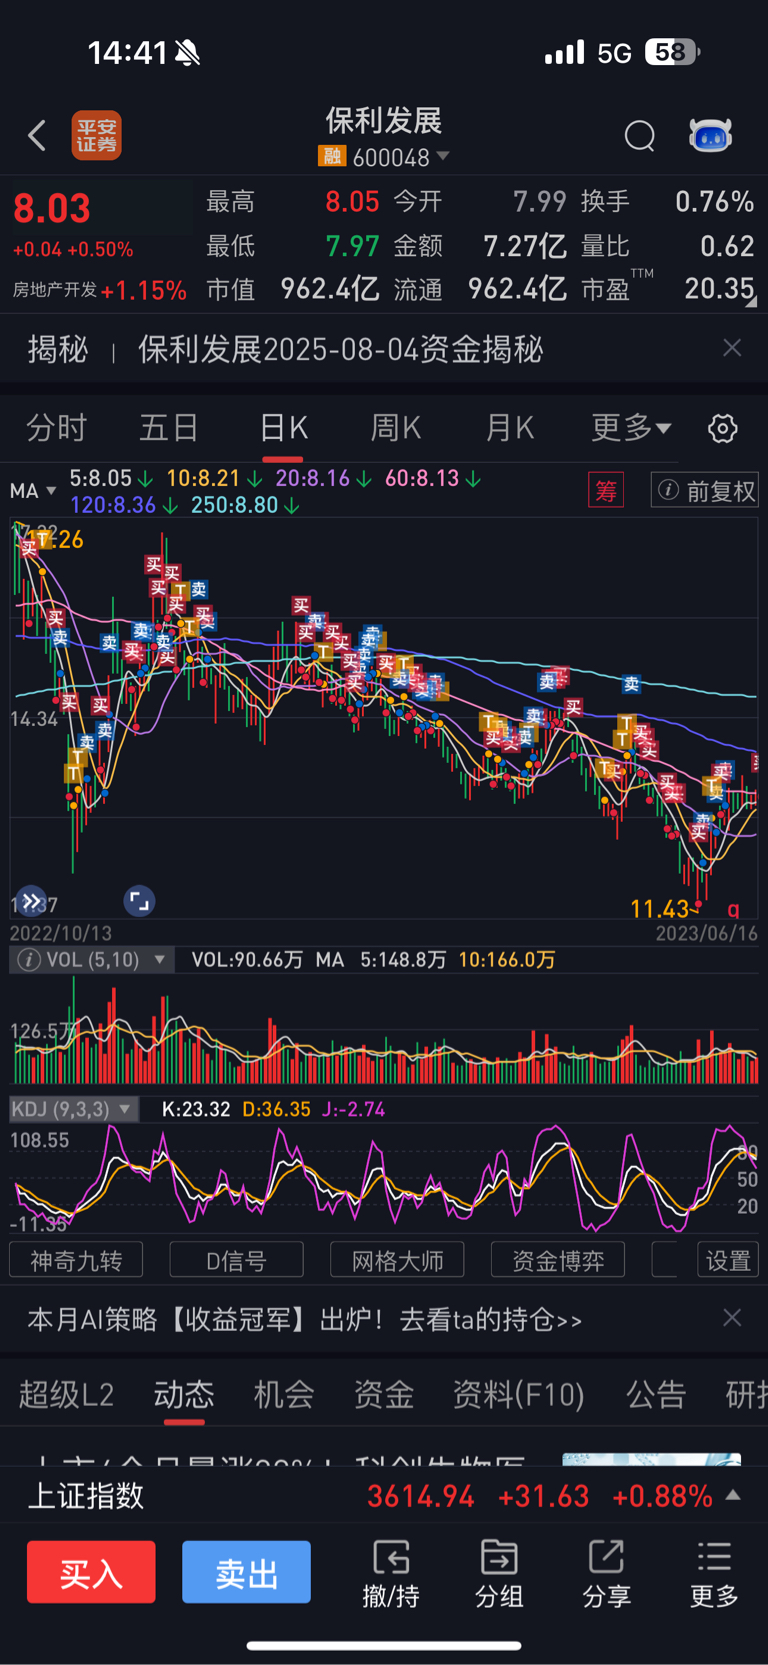Select the 神奇九转 indicator

pos(76,1260)
